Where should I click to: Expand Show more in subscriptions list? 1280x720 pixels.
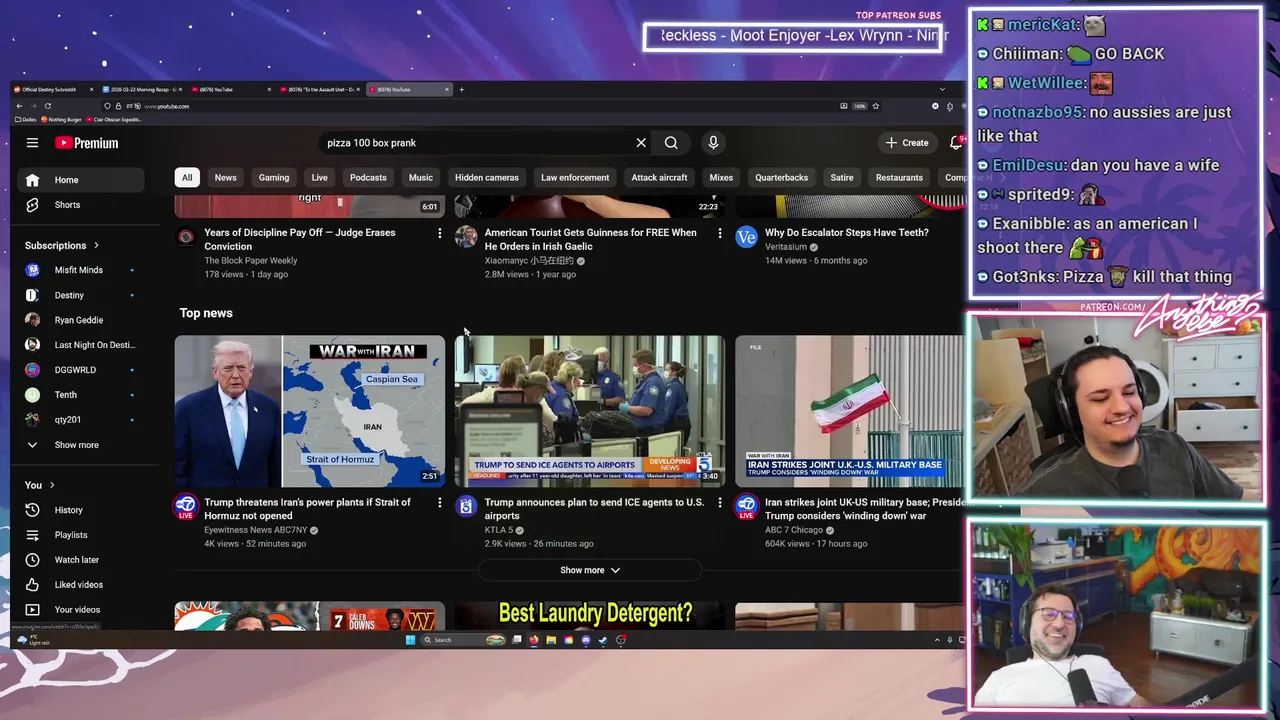point(81,445)
